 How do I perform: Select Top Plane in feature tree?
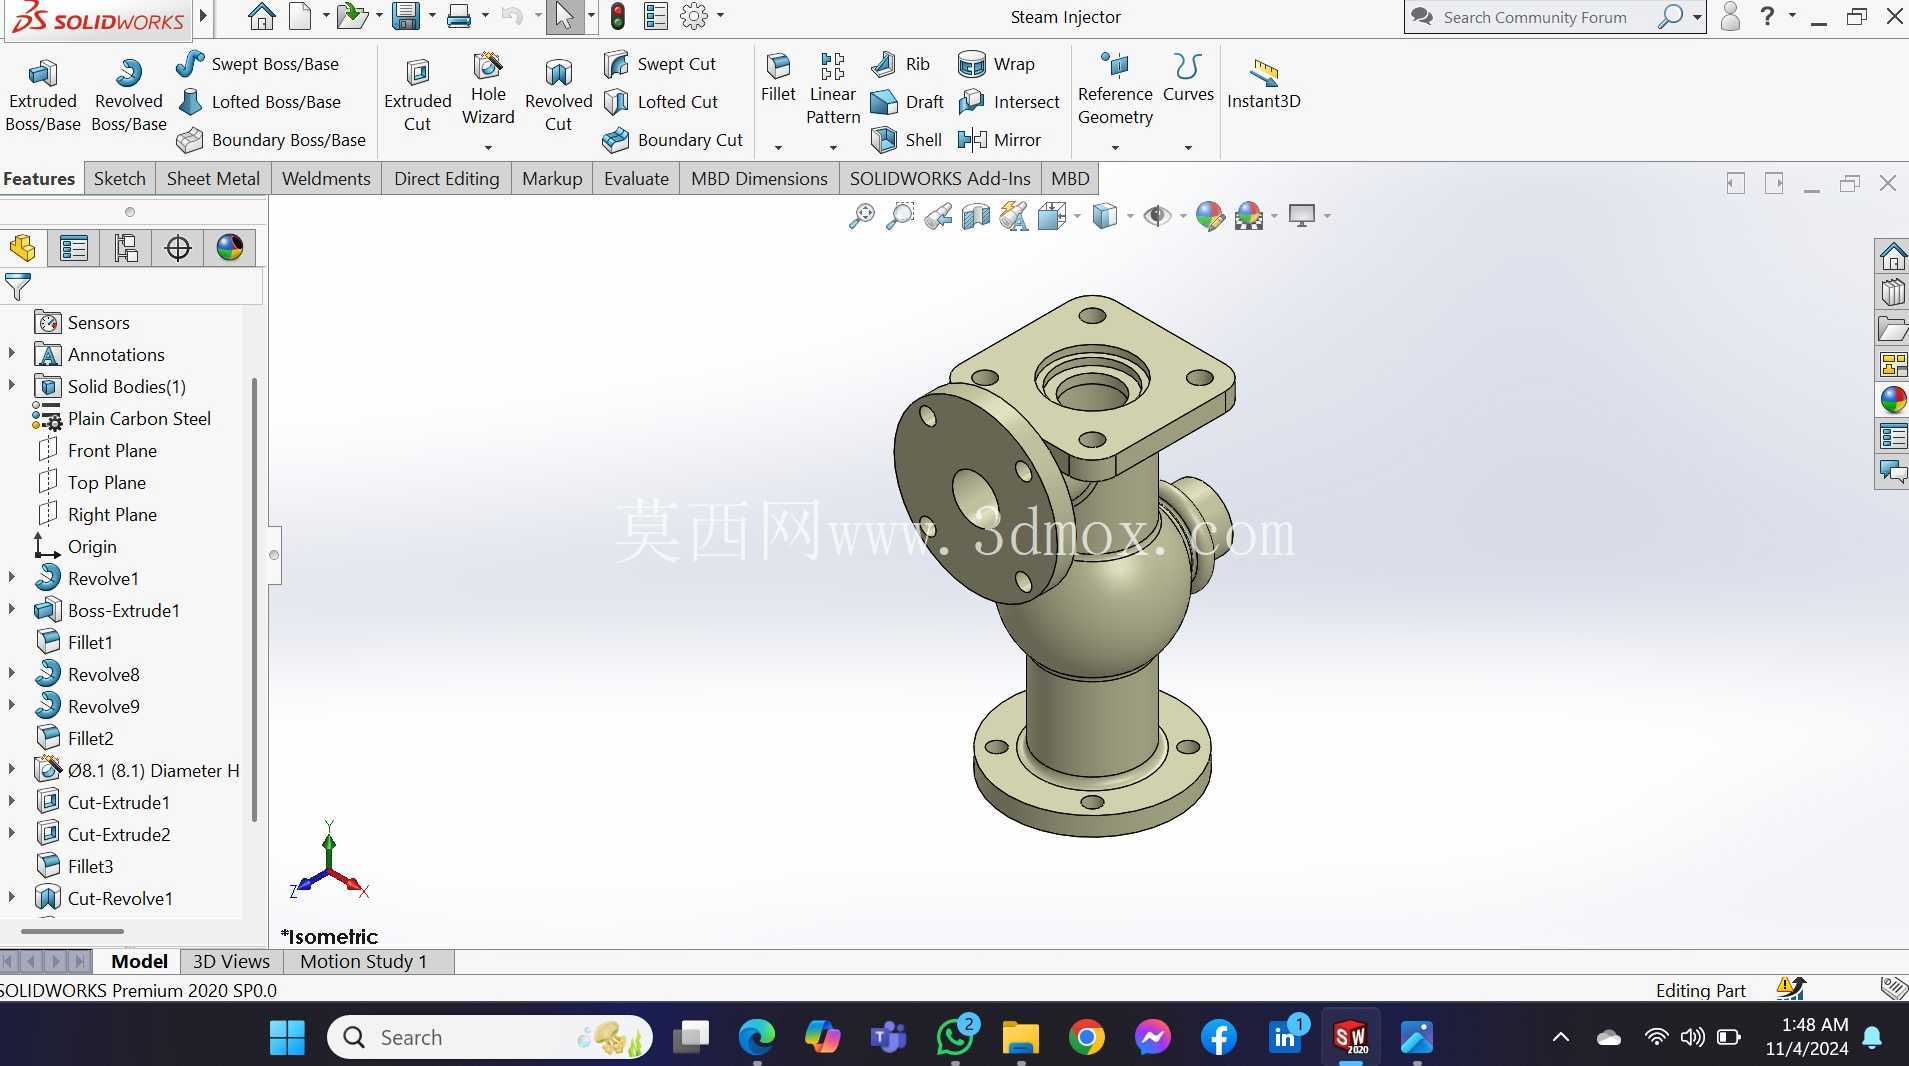tap(107, 483)
